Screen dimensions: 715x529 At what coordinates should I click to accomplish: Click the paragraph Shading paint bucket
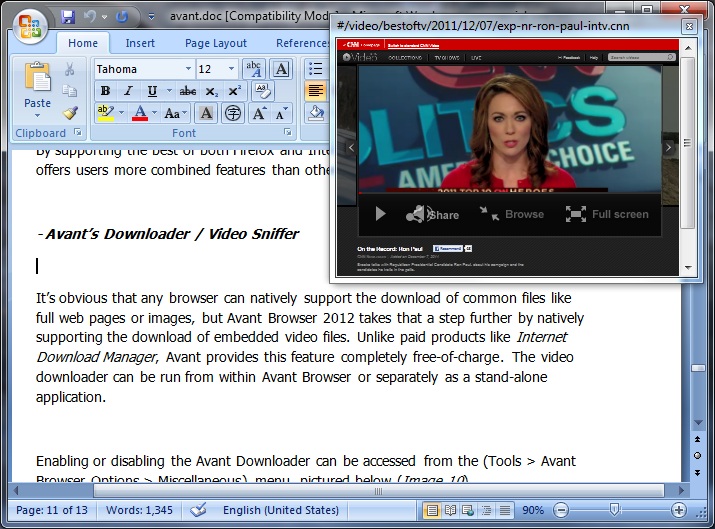[x=316, y=113]
